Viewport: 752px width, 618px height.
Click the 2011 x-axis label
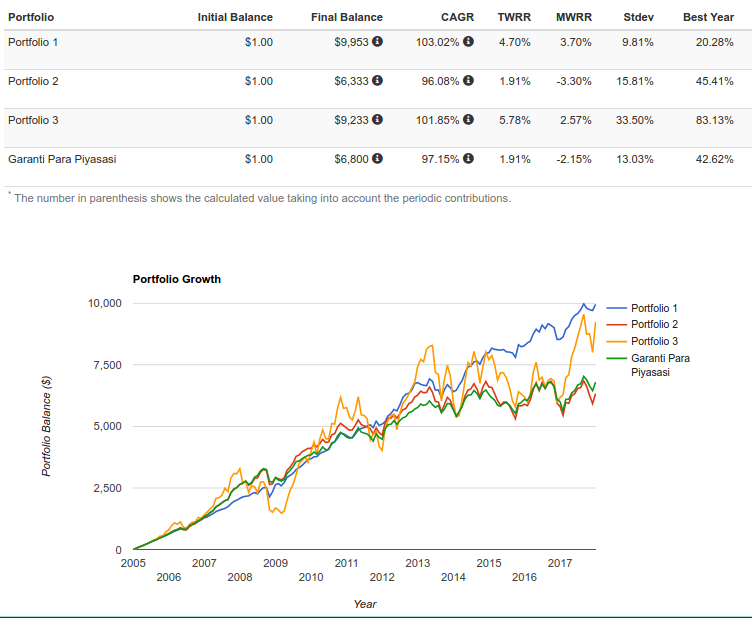tap(346, 563)
